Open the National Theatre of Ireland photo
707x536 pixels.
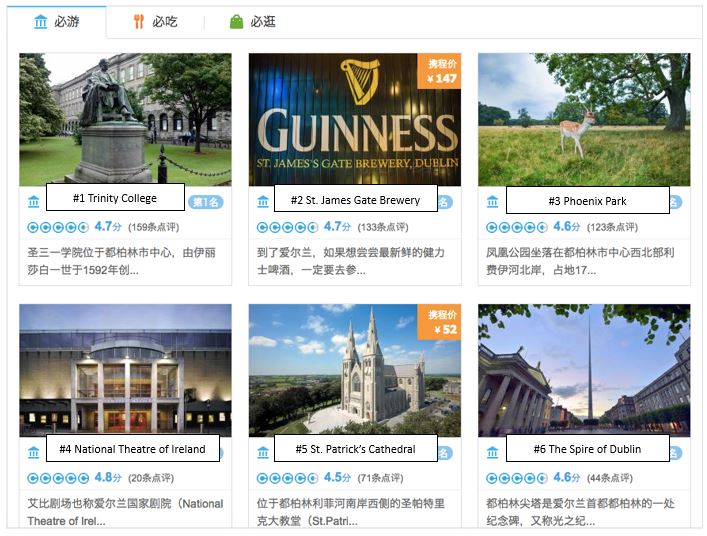pyautogui.click(x=125, y=370)
